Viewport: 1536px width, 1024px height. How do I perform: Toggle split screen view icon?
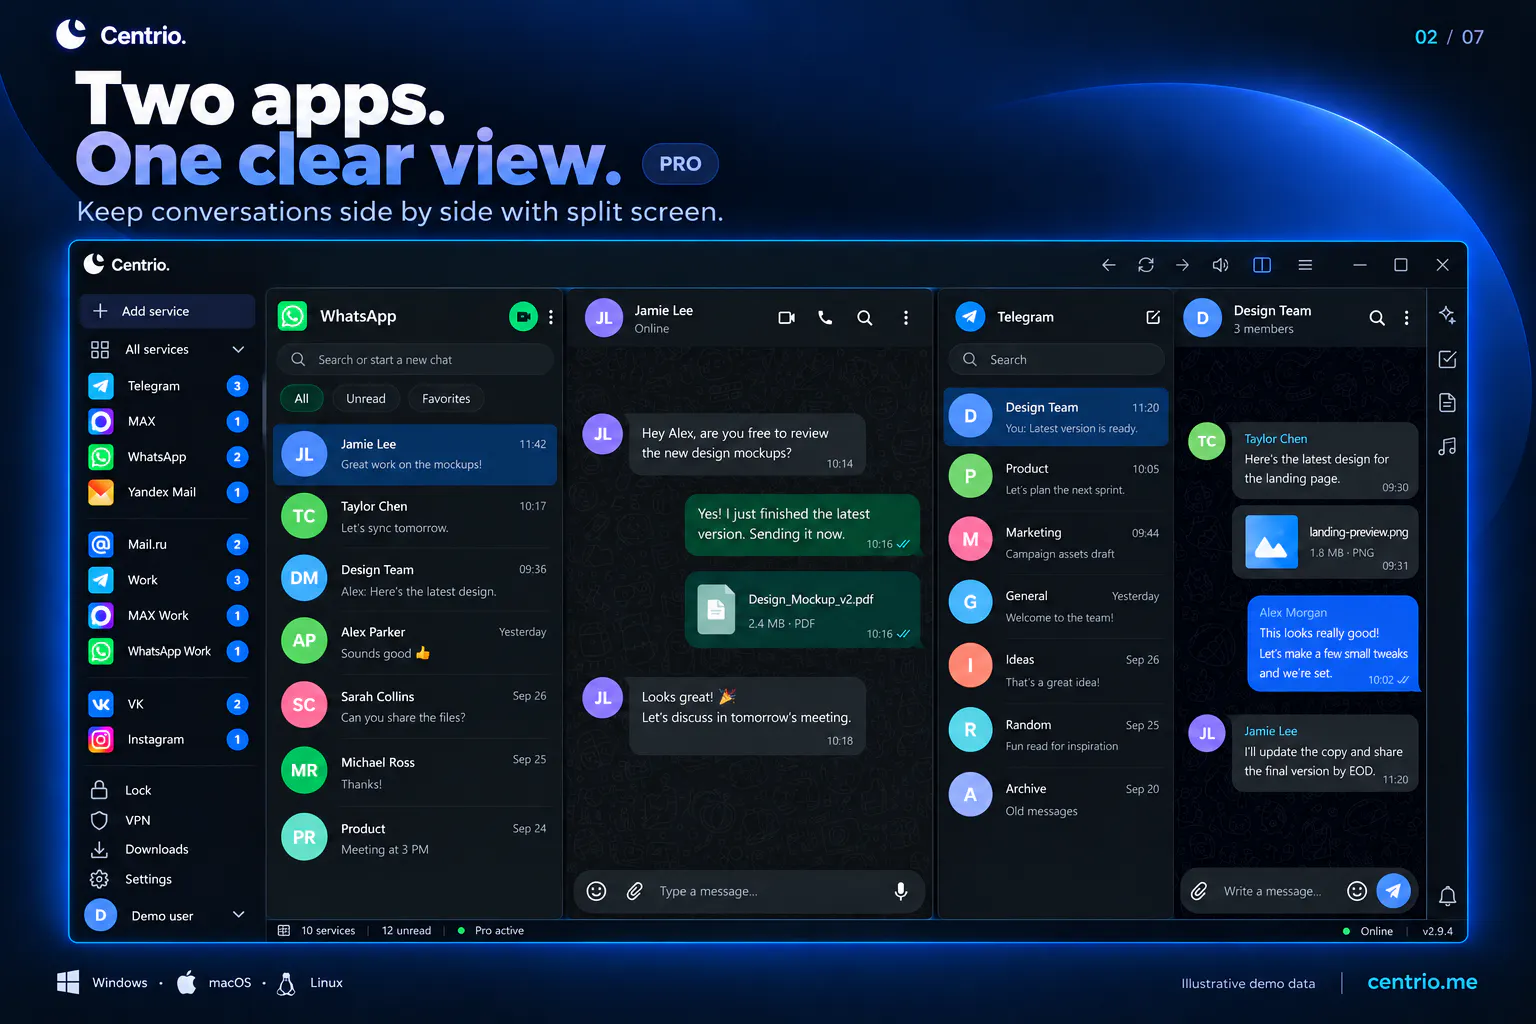tap(1262, 265)
